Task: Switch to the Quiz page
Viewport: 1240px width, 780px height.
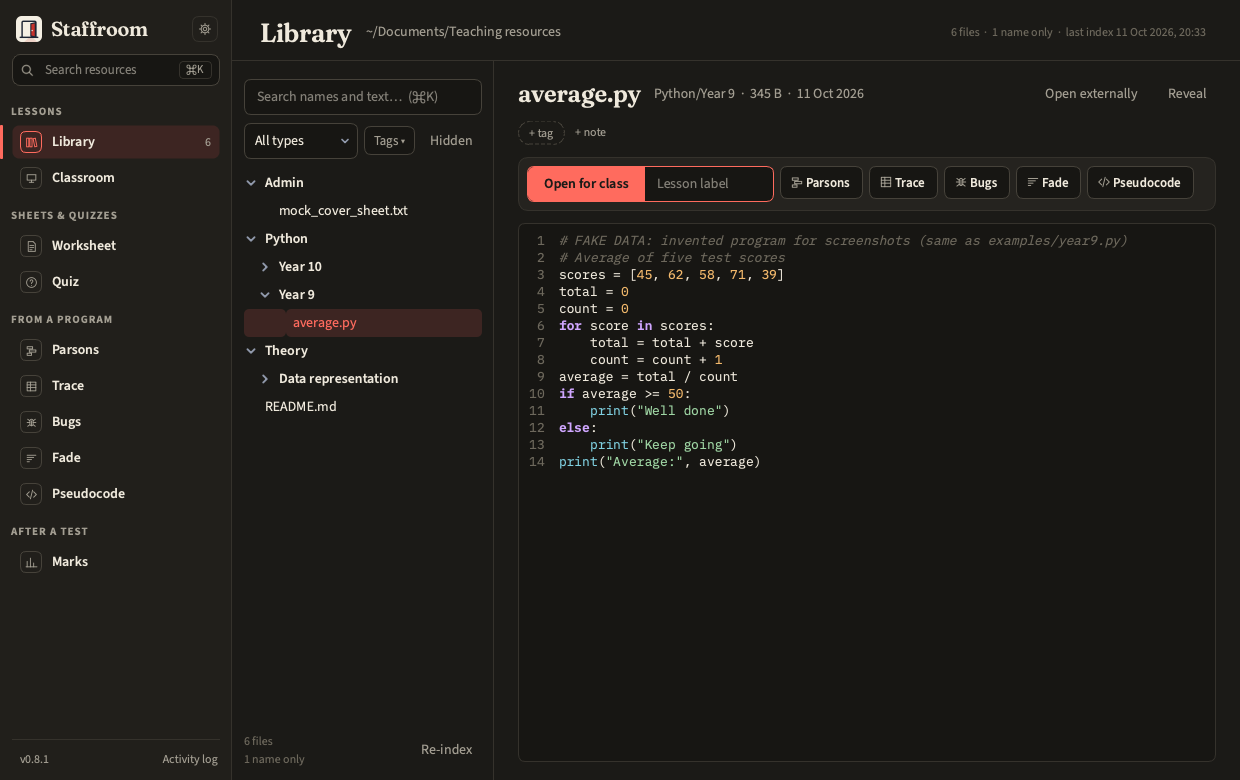Action: (x=116, y=282)
